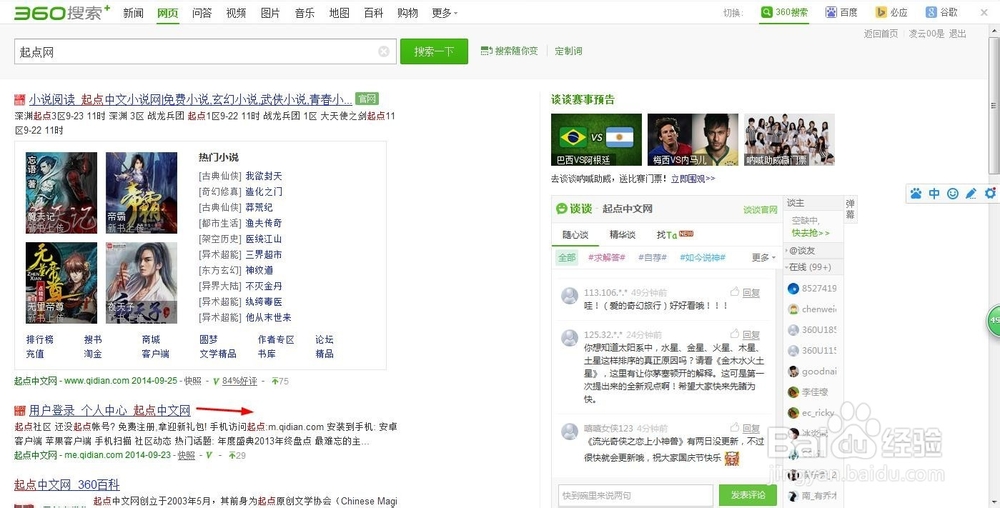Open the 谈谈官网 link
The image size is (1000, 508).
(x=760, y=210)
